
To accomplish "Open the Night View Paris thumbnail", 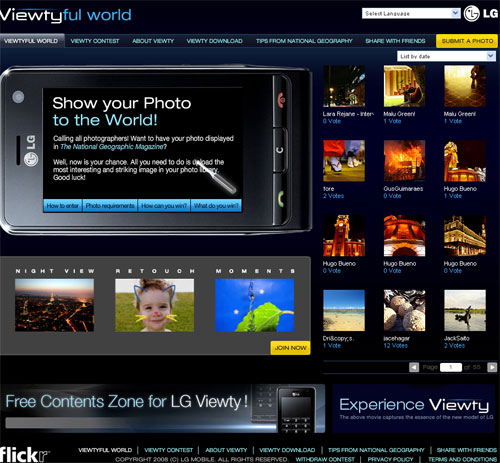I will [x=54, y=305].
